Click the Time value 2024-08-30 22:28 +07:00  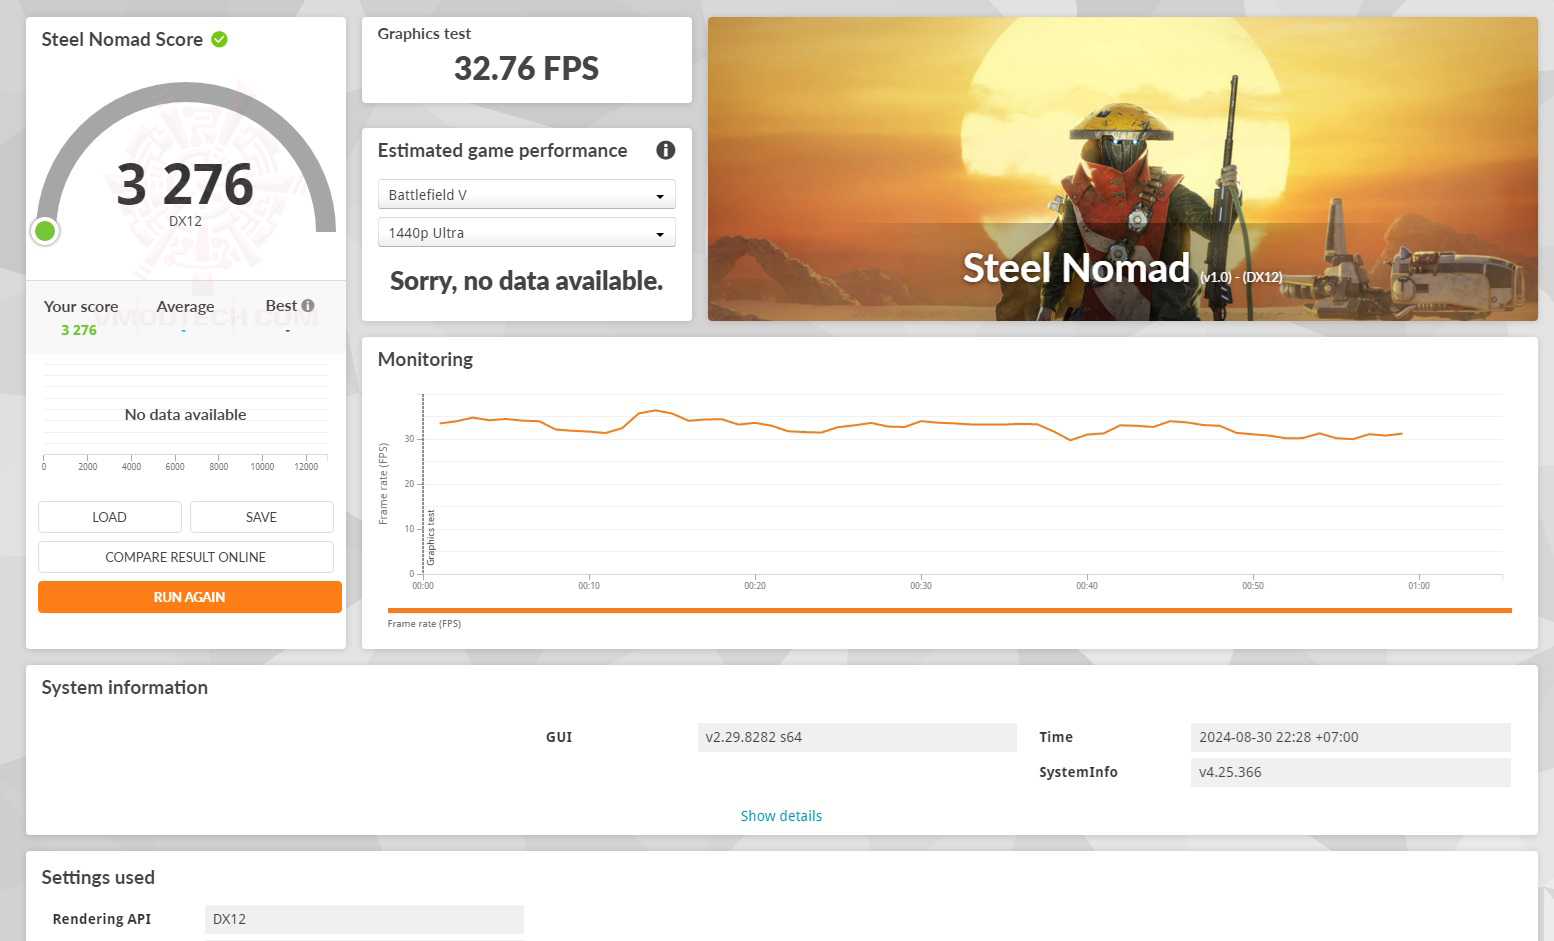1351,737
